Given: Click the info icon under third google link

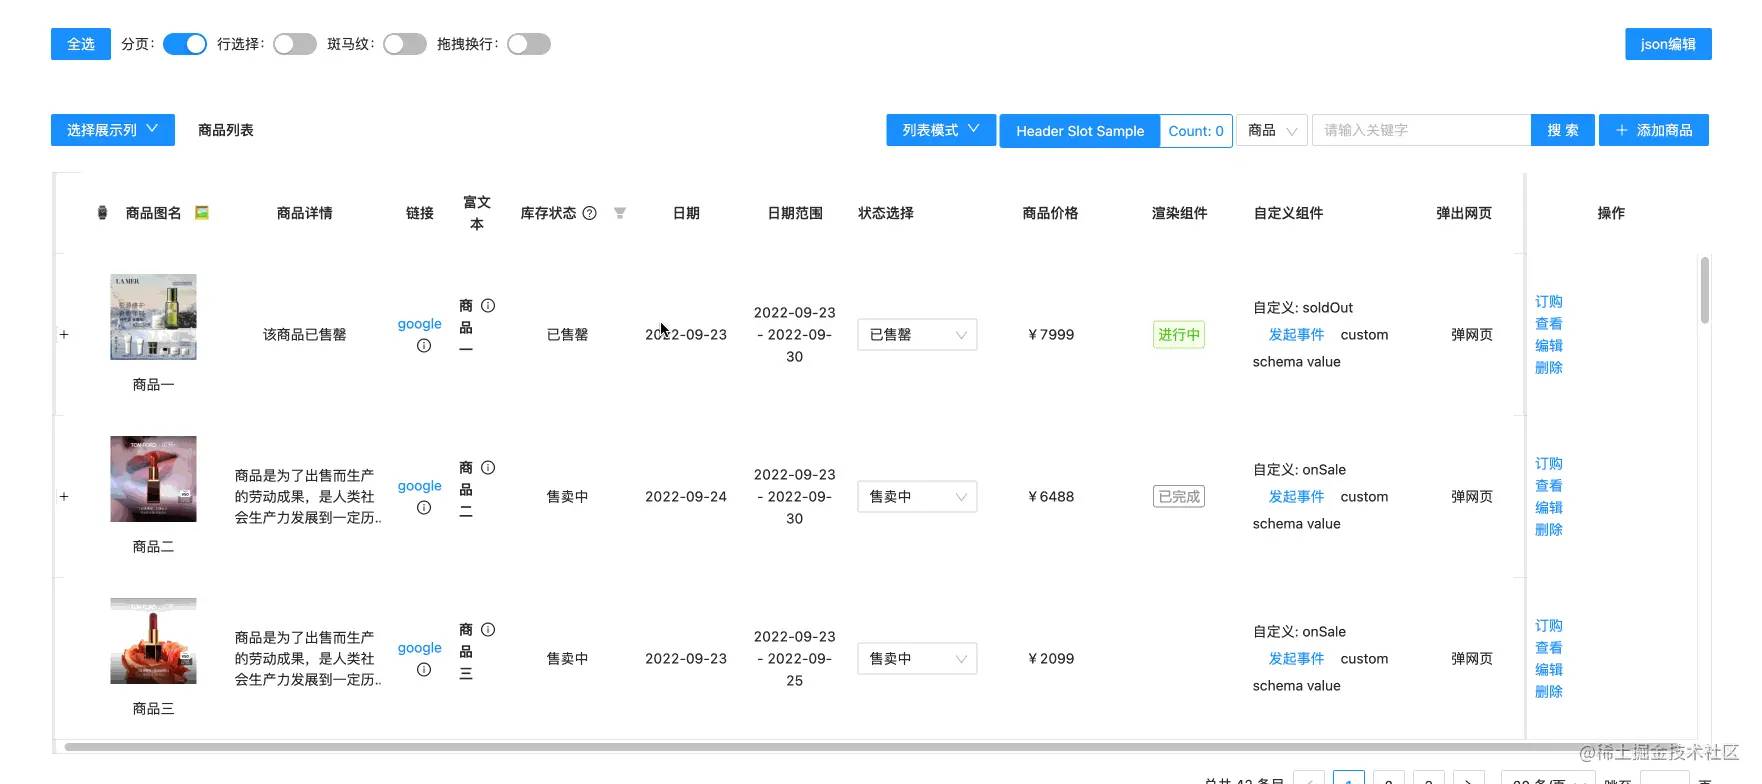Looking at the screenshot, I should click(424, 670).
